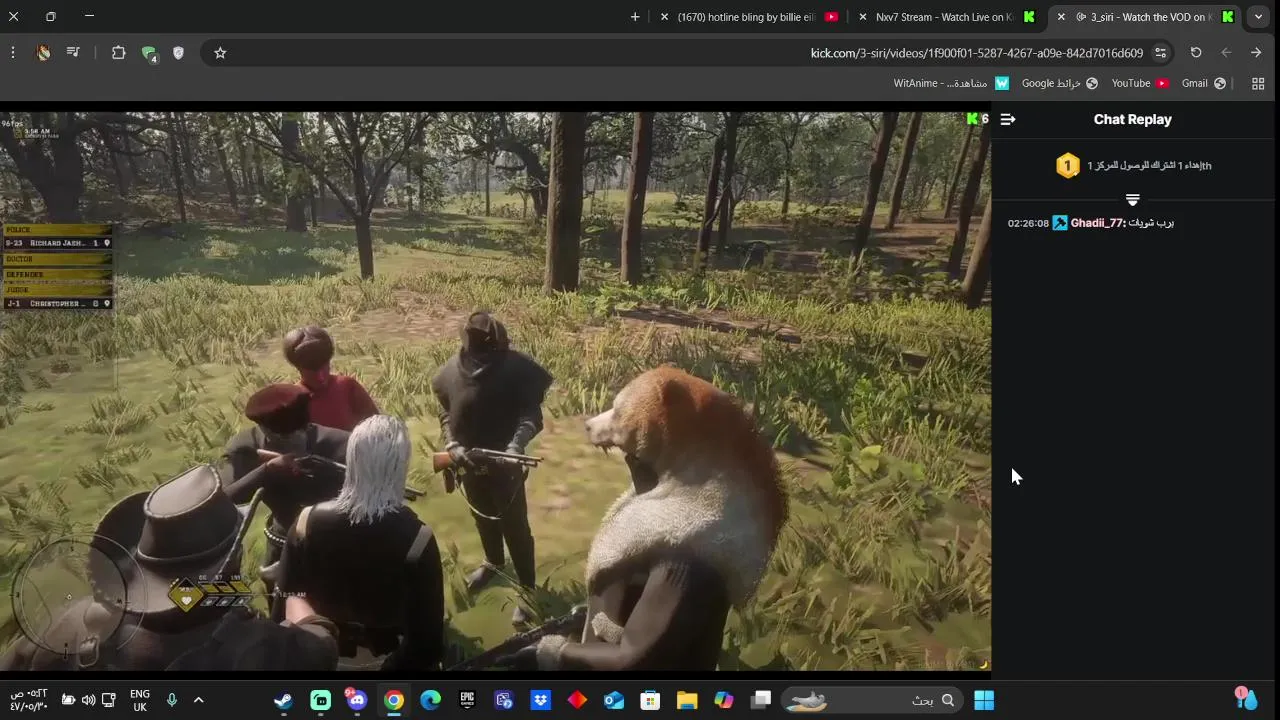Open Copilot from the taskbar
This screenshot has width=1280, height=720.
(x=724, y=700)
